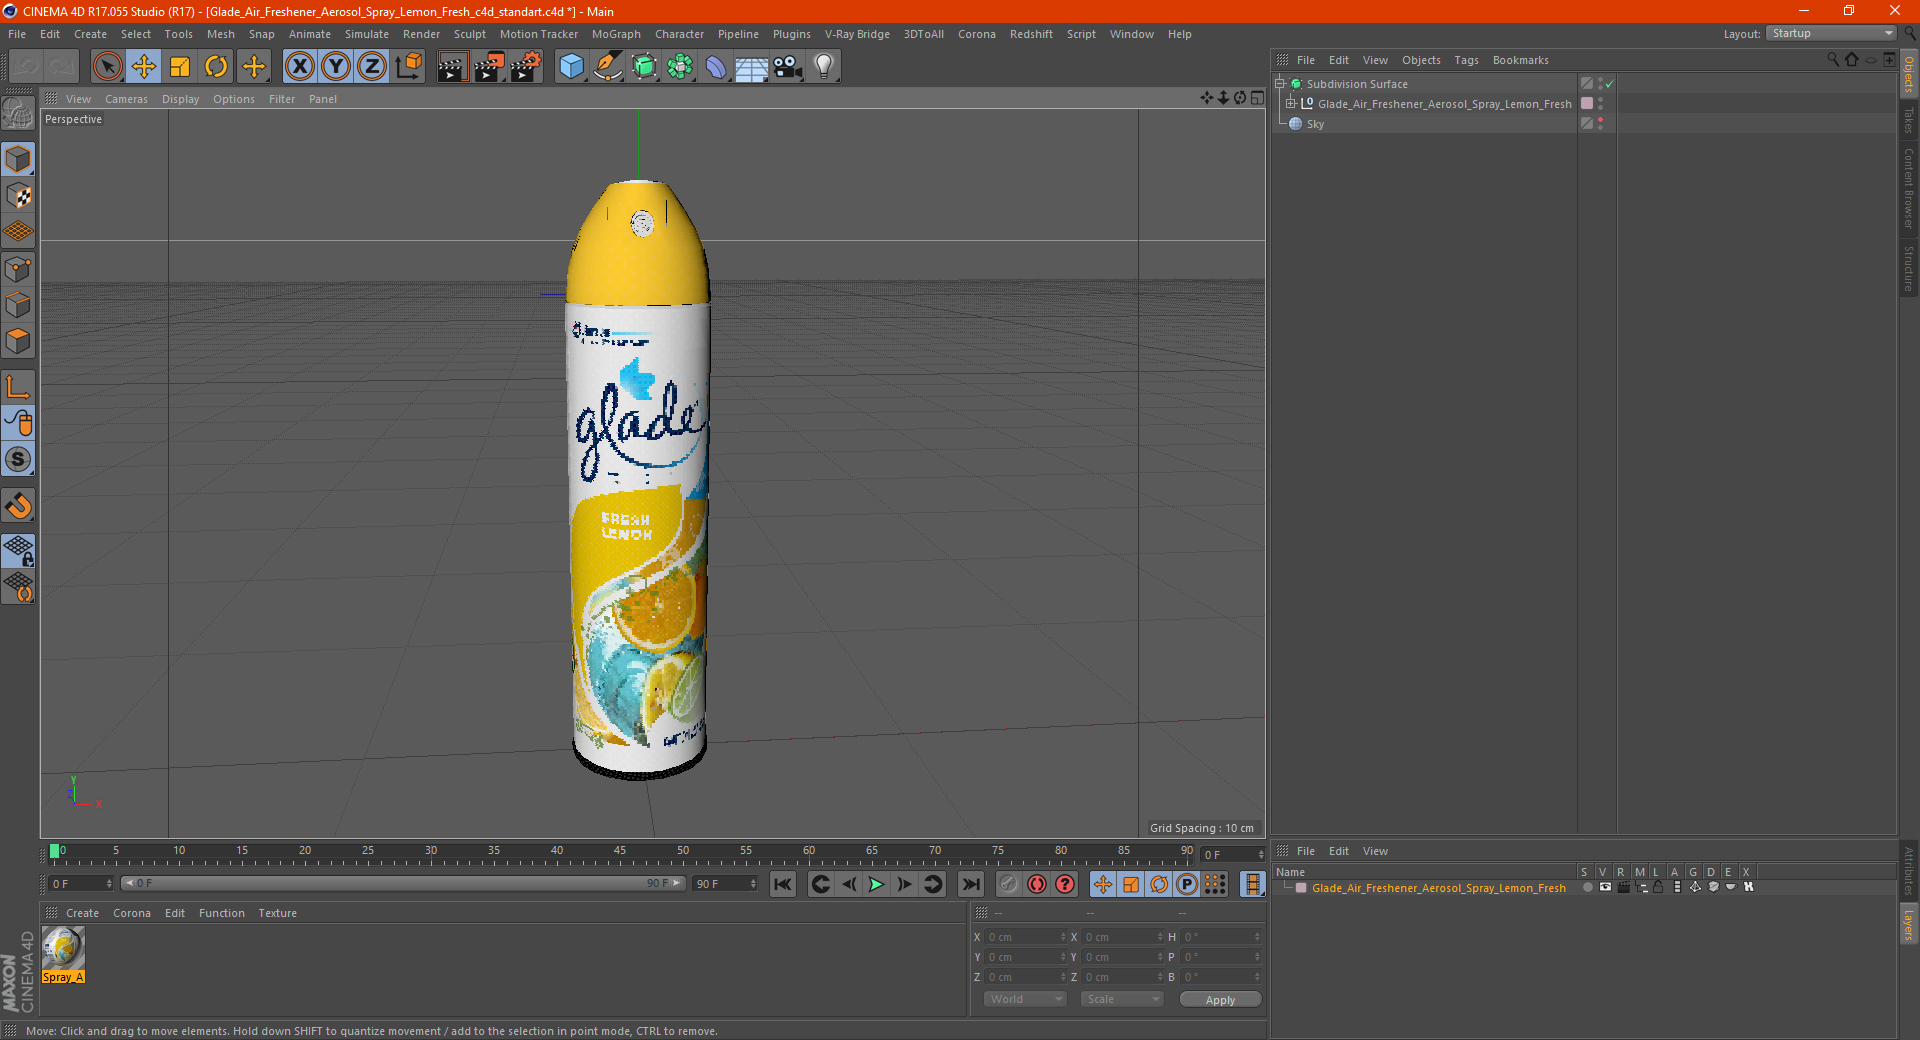The image size is (1920, 1040).
Task: Toggle Sky visibility dots
Action: [x=1600, y=123]
